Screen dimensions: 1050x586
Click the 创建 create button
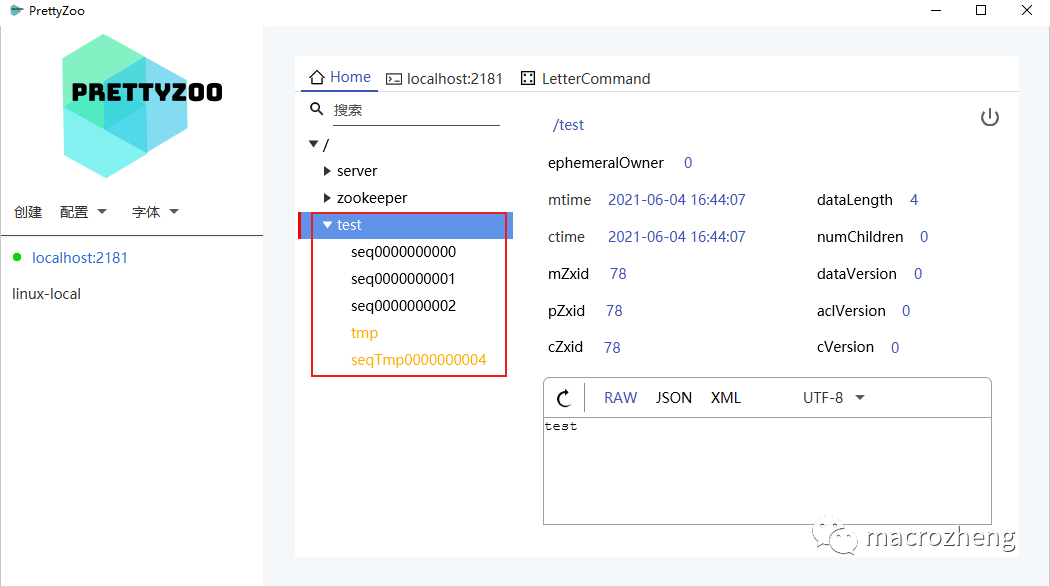28,212
